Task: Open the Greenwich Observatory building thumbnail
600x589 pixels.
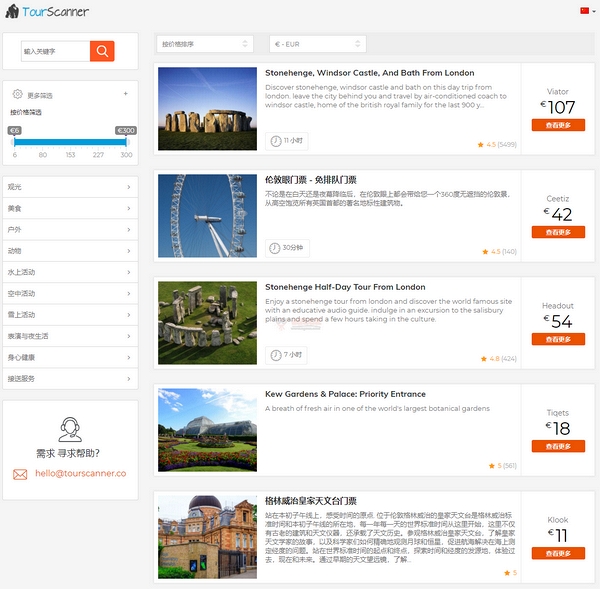Action: click(207, 537)
